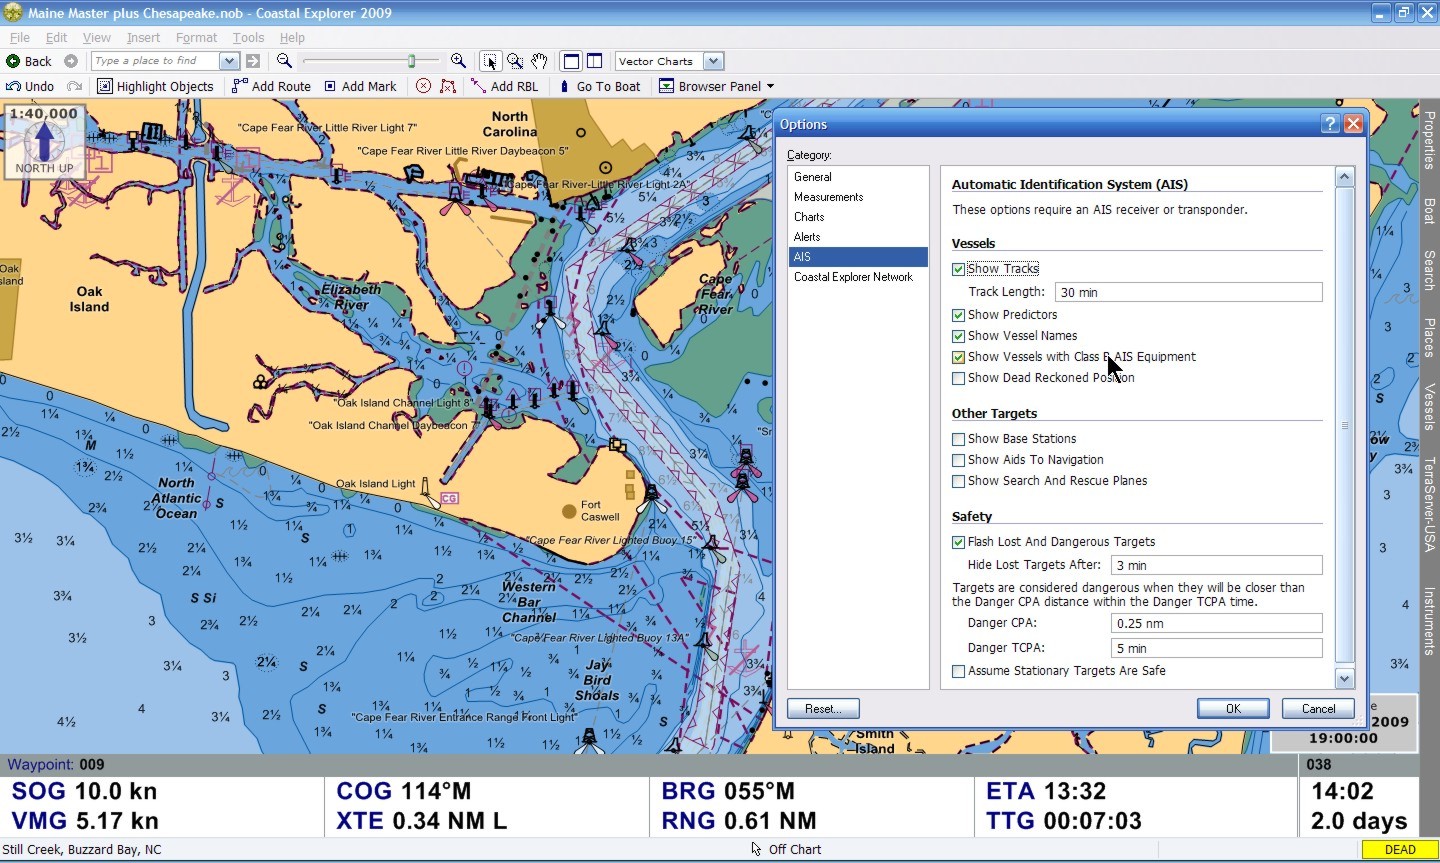The width and height of the screenshot is (1440, 863).
Task: Open the Format menu
Action: pos(196,38)
